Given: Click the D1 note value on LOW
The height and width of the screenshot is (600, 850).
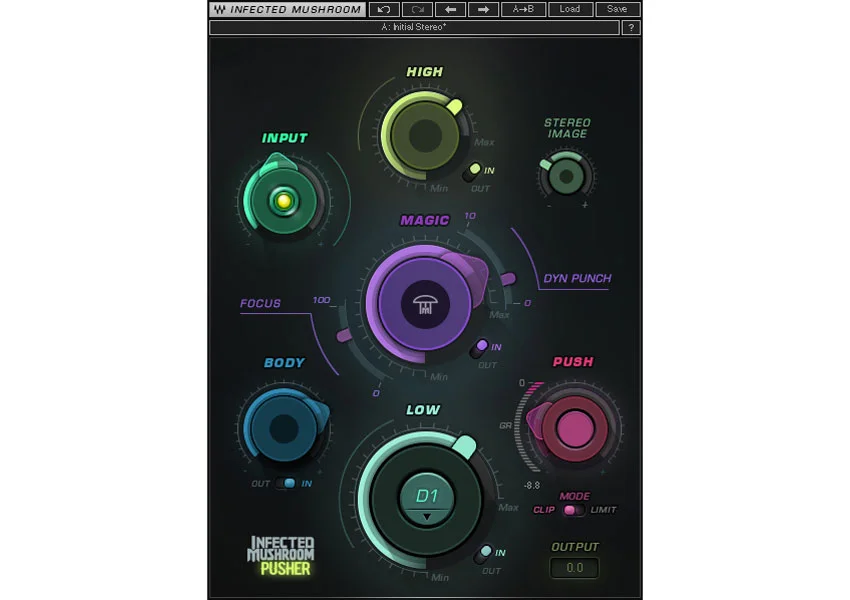Looking at the screenshot, I should [426, 495].
